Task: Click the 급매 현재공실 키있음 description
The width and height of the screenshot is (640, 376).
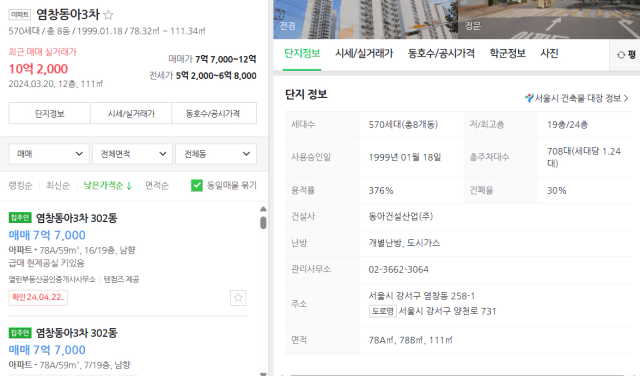Action: pyautogui.click(x=47, y=263)
